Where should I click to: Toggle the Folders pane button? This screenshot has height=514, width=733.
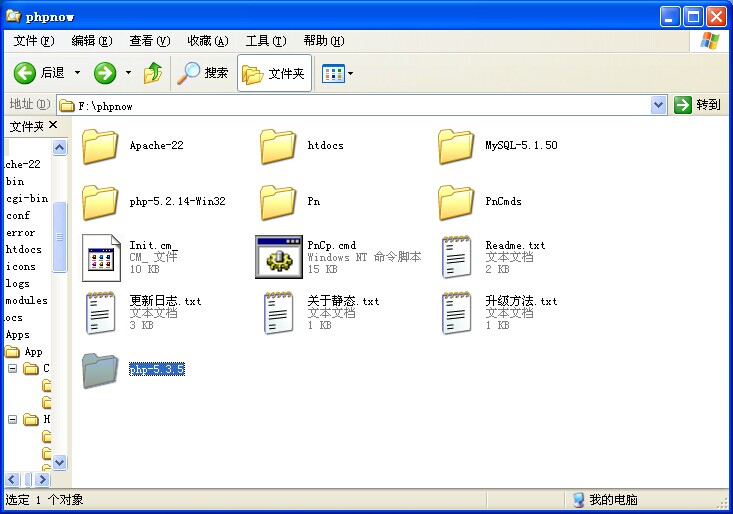click(274, 73)
